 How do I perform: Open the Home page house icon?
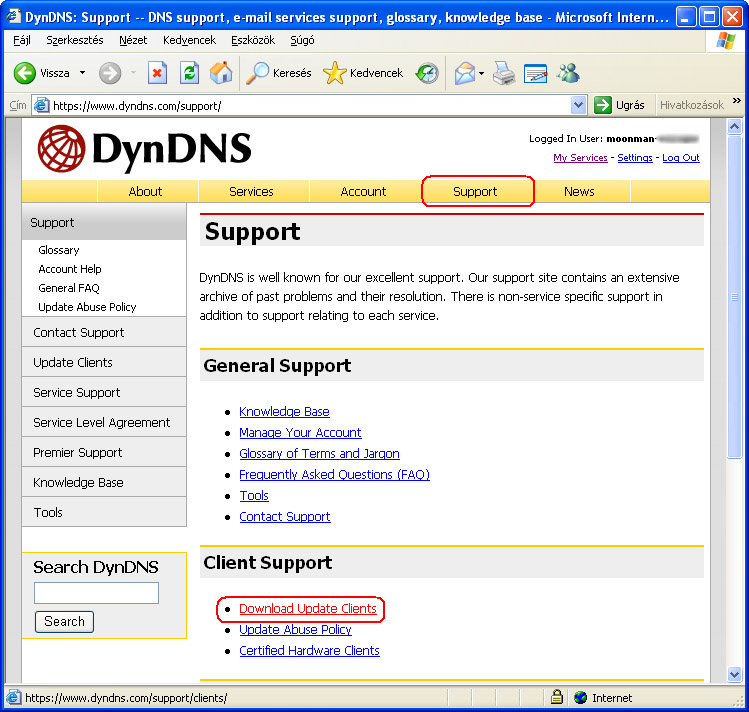click(x=221, y=73)
